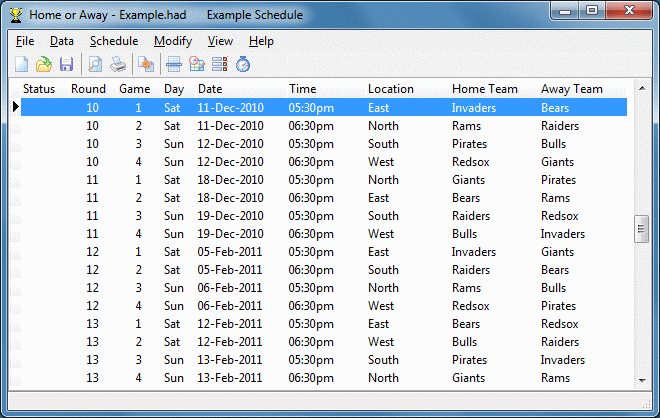Viewport: 660px width, 418px height.
Task: Click the scrollbar up arrow
Action: (x=642, y=88)
